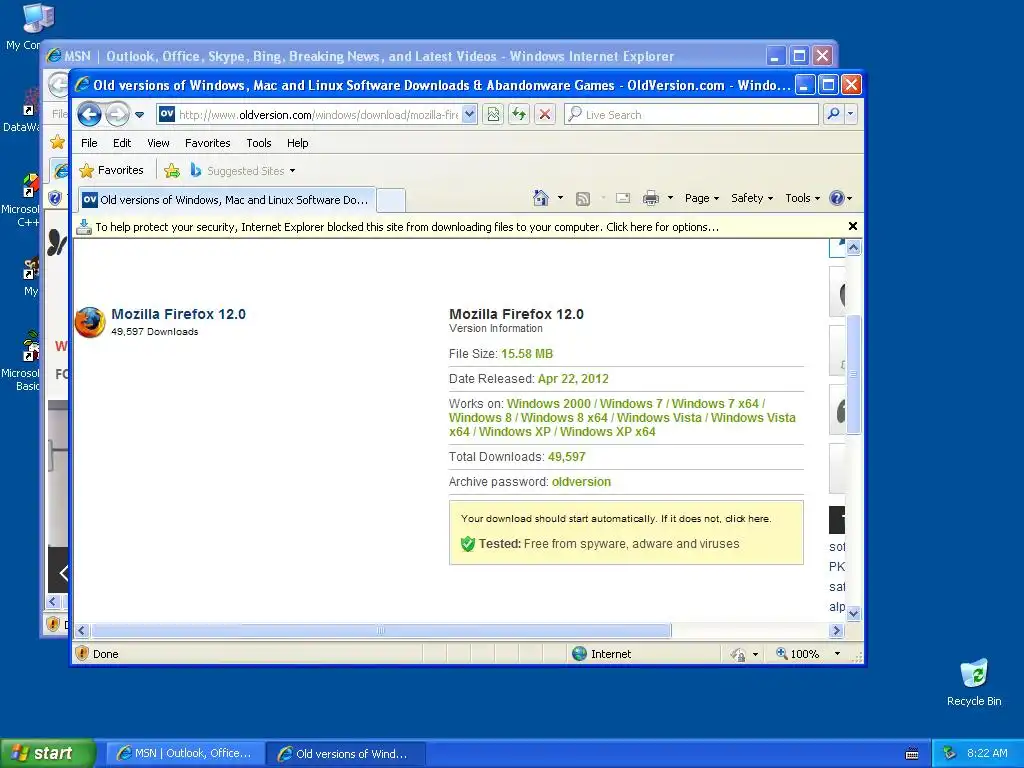Add to Favorites Bar star icon
Screen dimensions: 1024x768
coord(172,171)
